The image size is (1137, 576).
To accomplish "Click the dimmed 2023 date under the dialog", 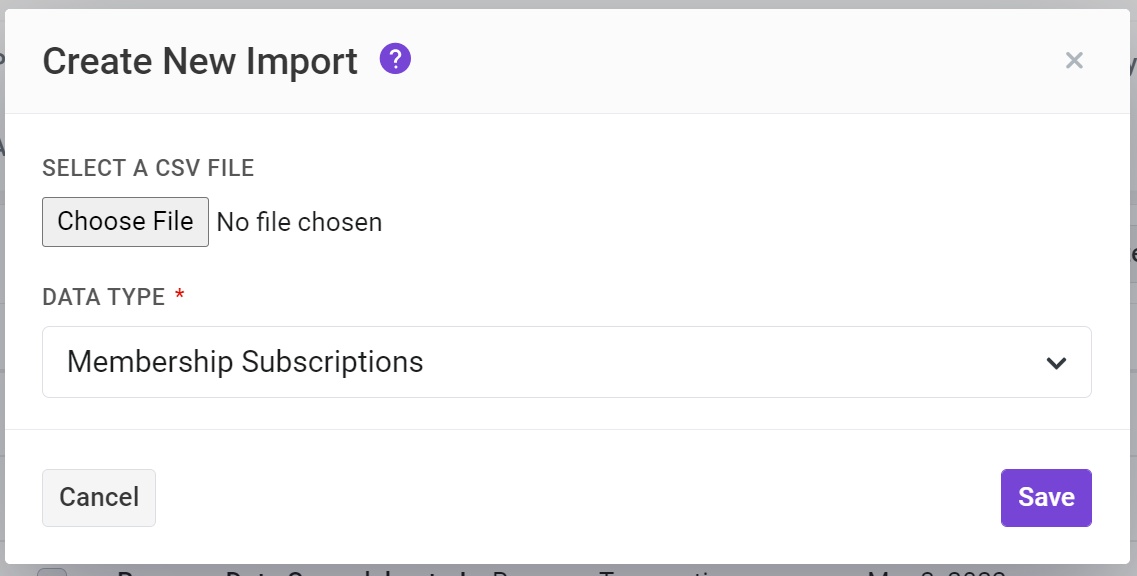I will click(x=936, y=572).
